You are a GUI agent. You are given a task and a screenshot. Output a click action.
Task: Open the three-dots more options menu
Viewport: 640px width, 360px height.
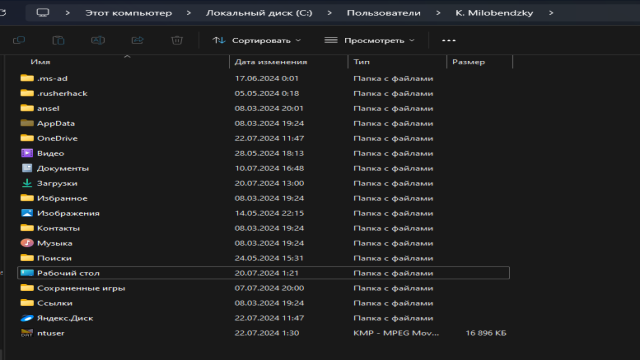449,40
